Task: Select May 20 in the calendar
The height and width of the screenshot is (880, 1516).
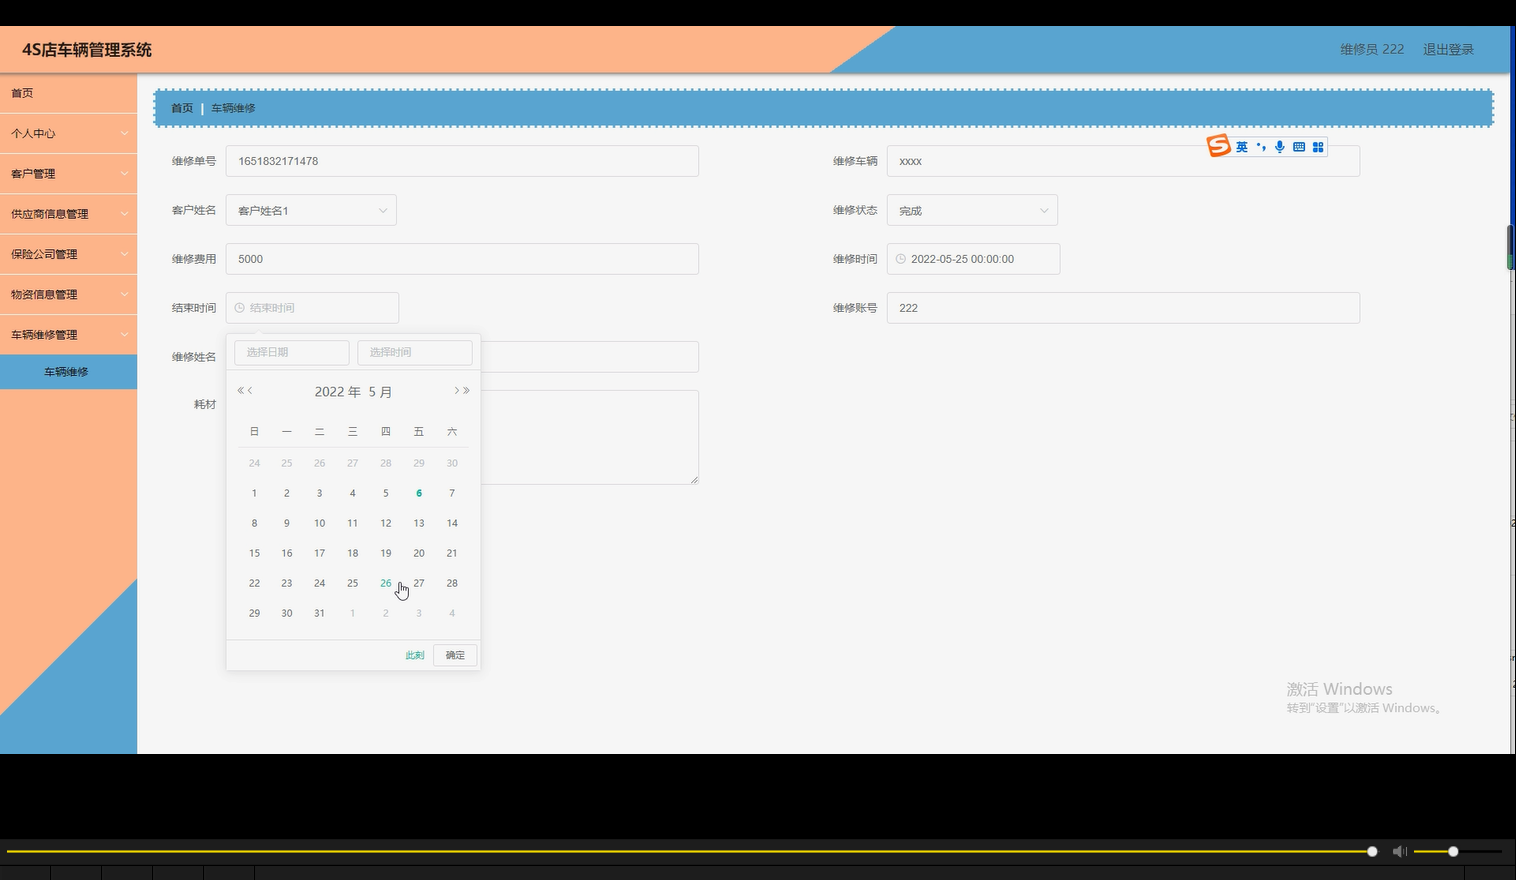Action: click(419, 553)
